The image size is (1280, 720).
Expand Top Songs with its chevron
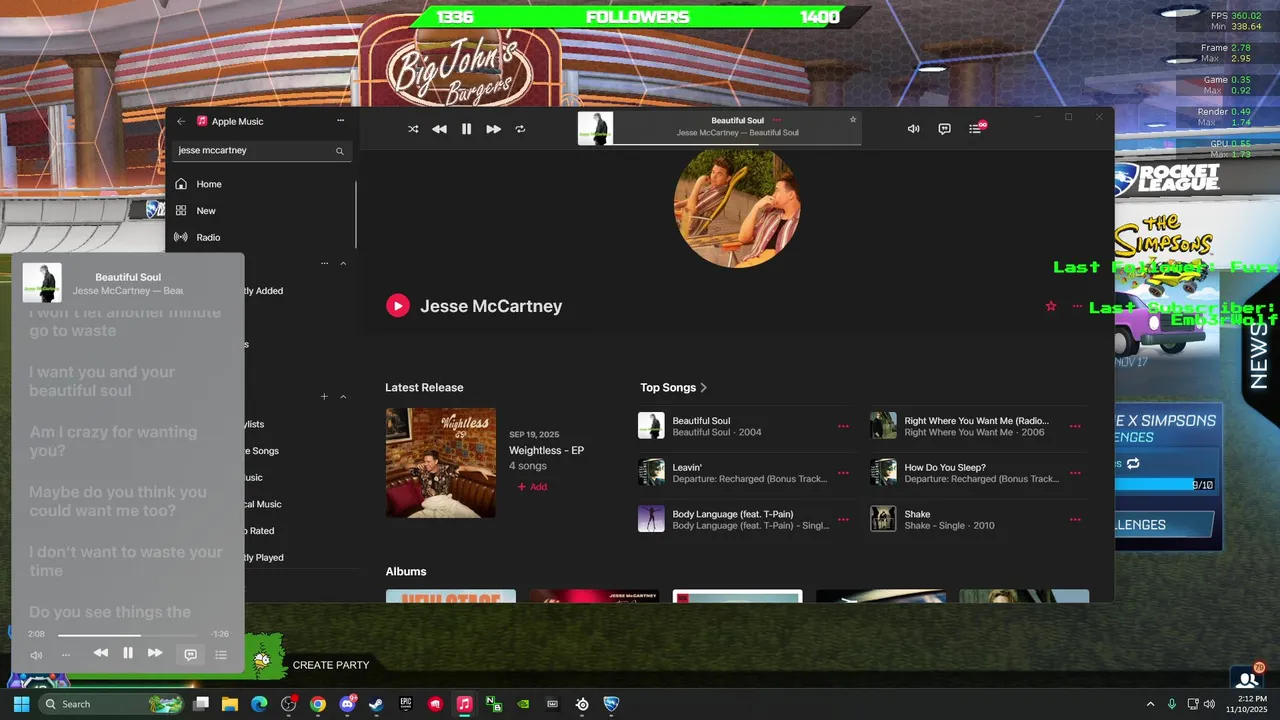coord(704,388)
